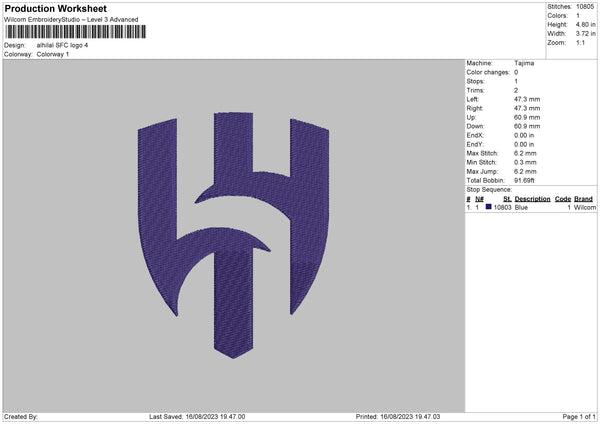Click the St. column header
The width and height of the screenshot is (600, 424).
coord(507,198)
